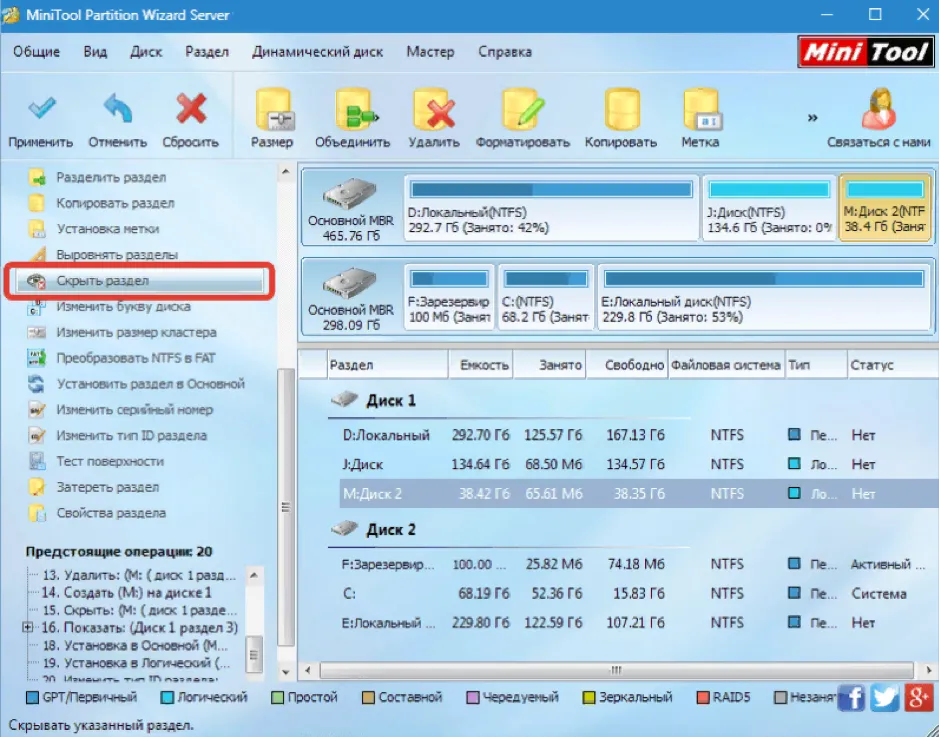Select the J:Диск row in the table
939x737 pixels.
coord(635,464)
